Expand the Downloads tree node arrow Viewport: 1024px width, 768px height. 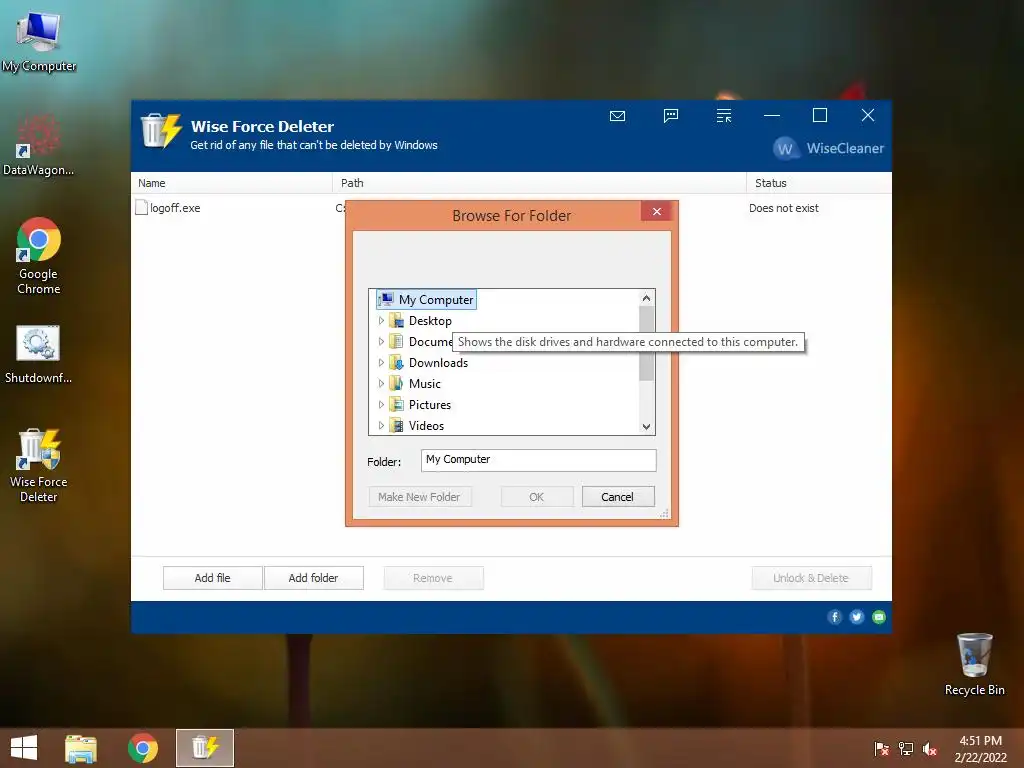click(x=381, y=362)
